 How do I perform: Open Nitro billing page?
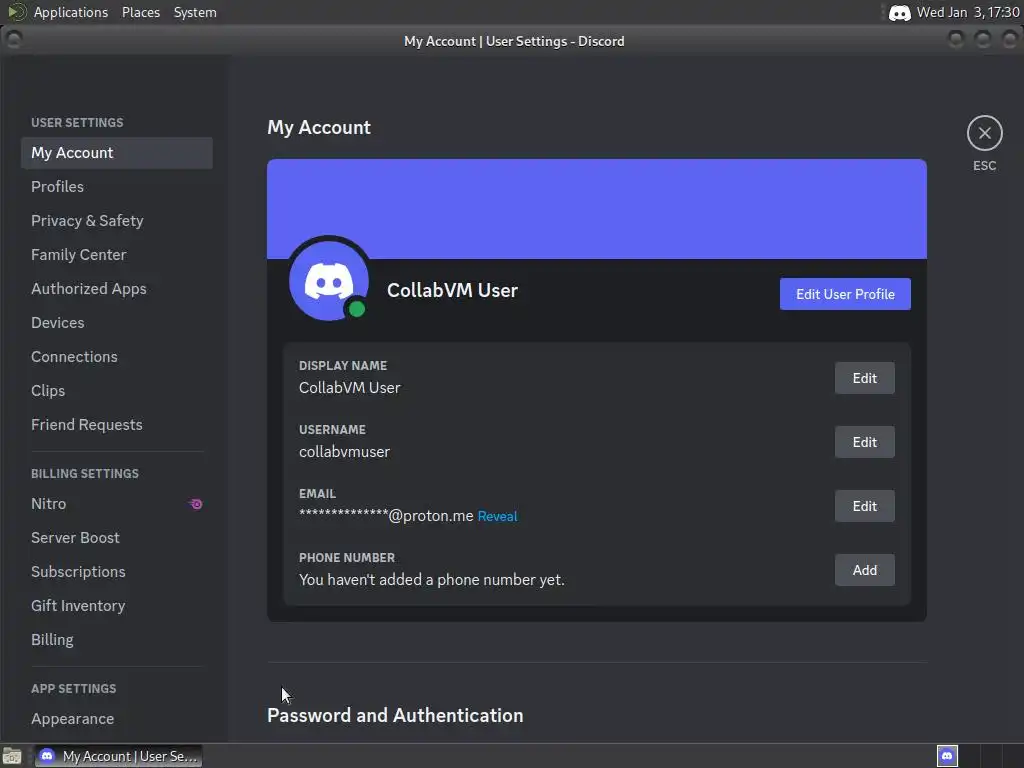click(x=117, y=504)
